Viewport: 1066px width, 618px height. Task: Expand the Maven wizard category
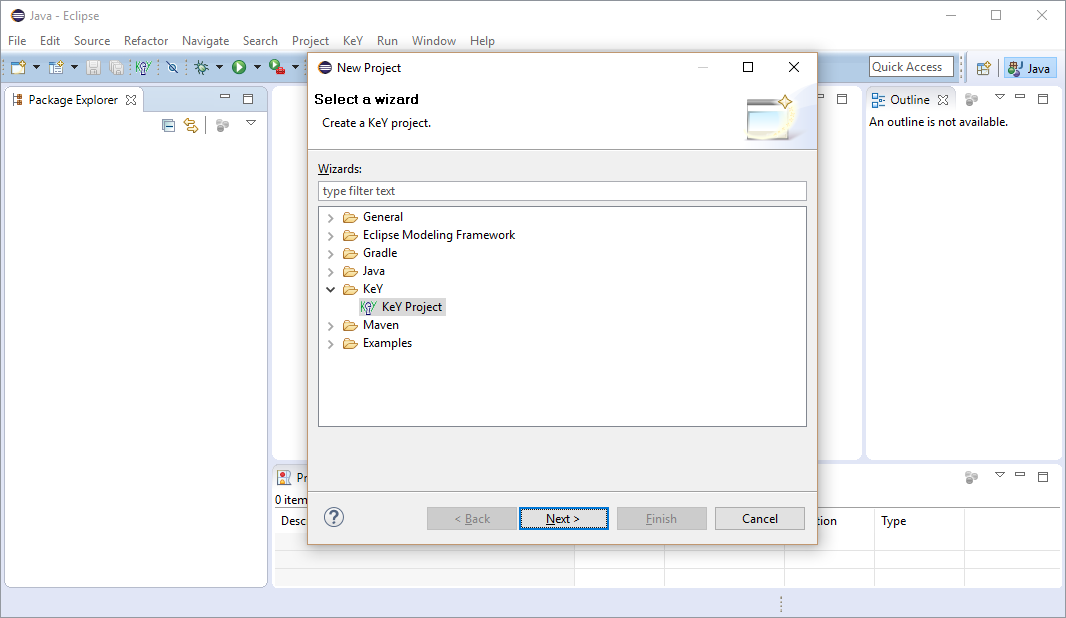click(331, 326)
